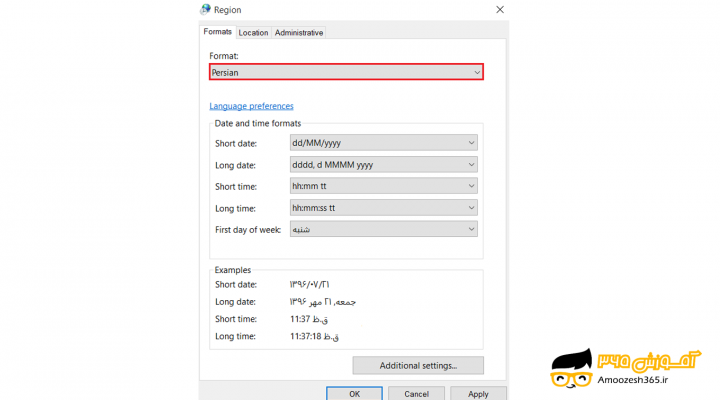Expand the Short time format dropdown

click(x=383, y=186)
